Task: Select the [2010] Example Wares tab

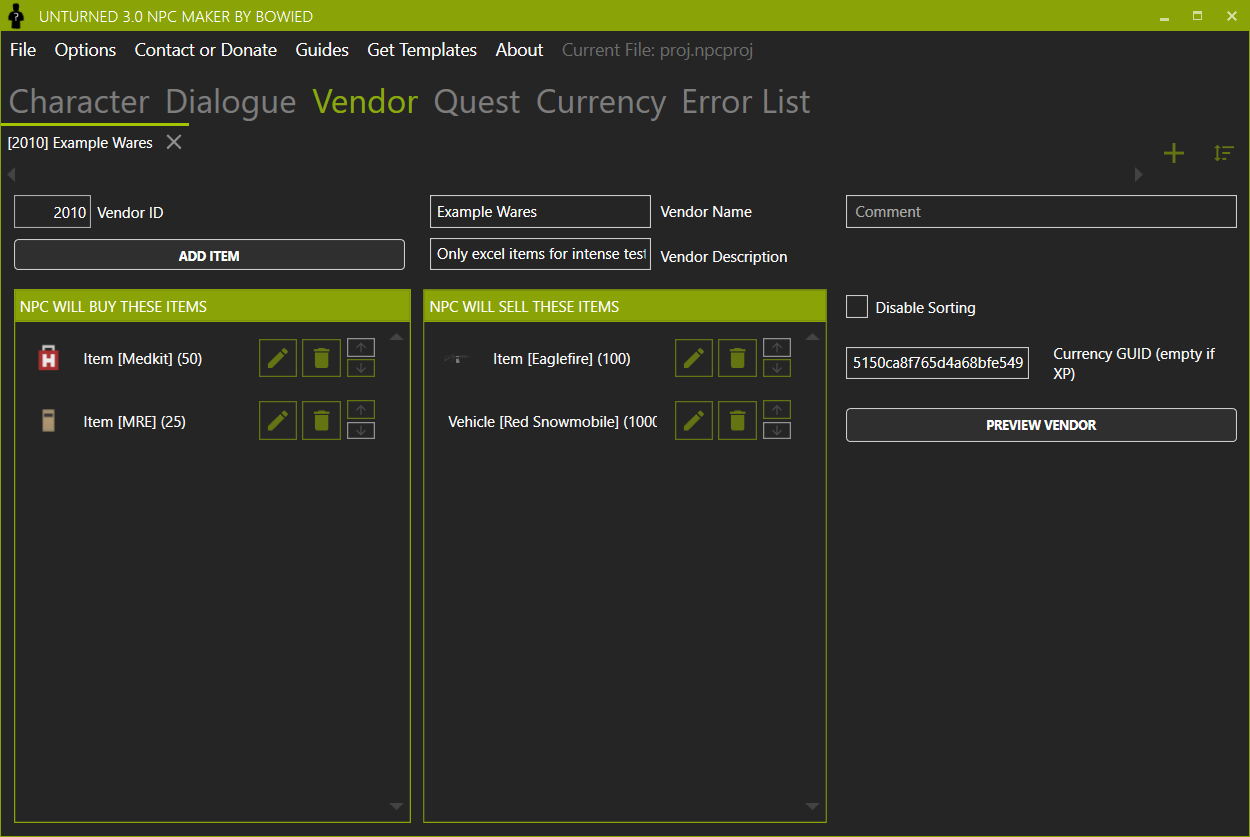Action: 80,143
